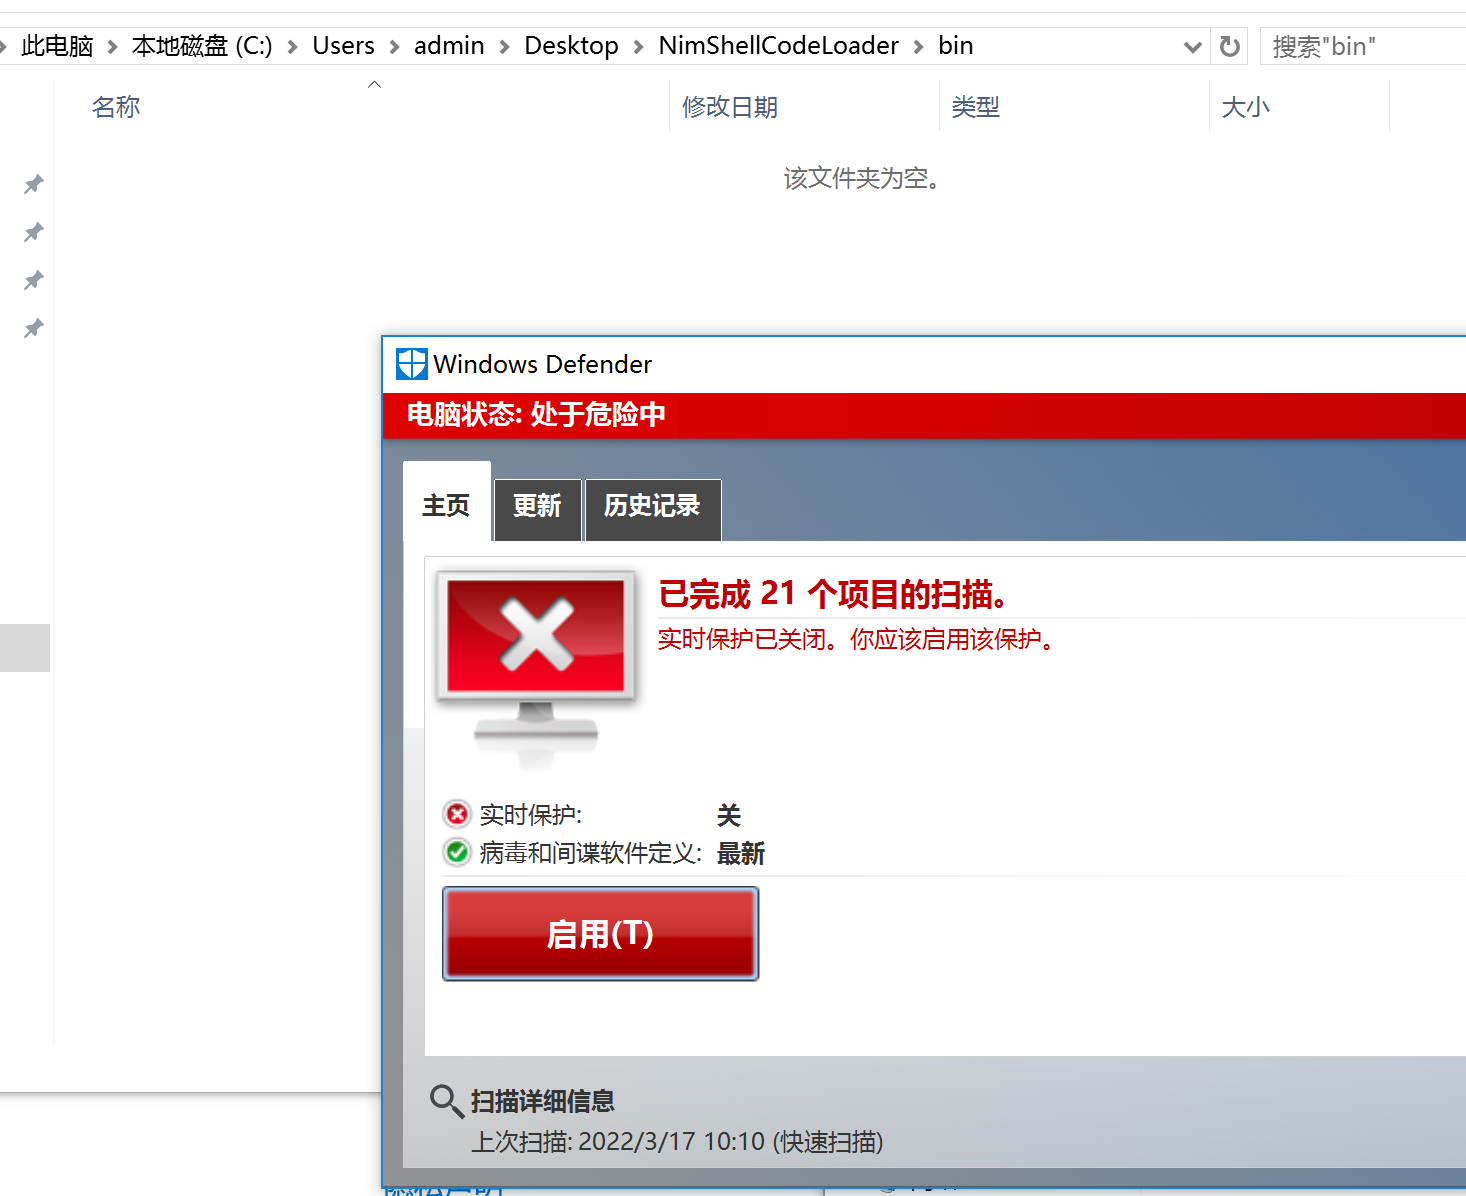
Task: Click the second pin icon in the sidebar
Action: click(34, 232)
